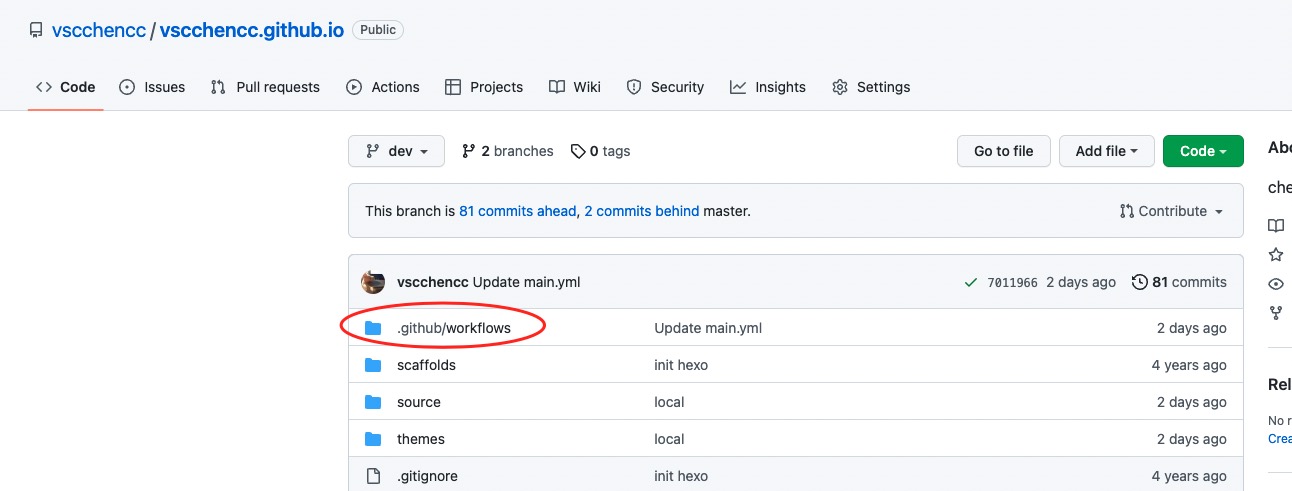Open the Insights tab
The height and width of the screenshot is (491, 1292).
768,87
